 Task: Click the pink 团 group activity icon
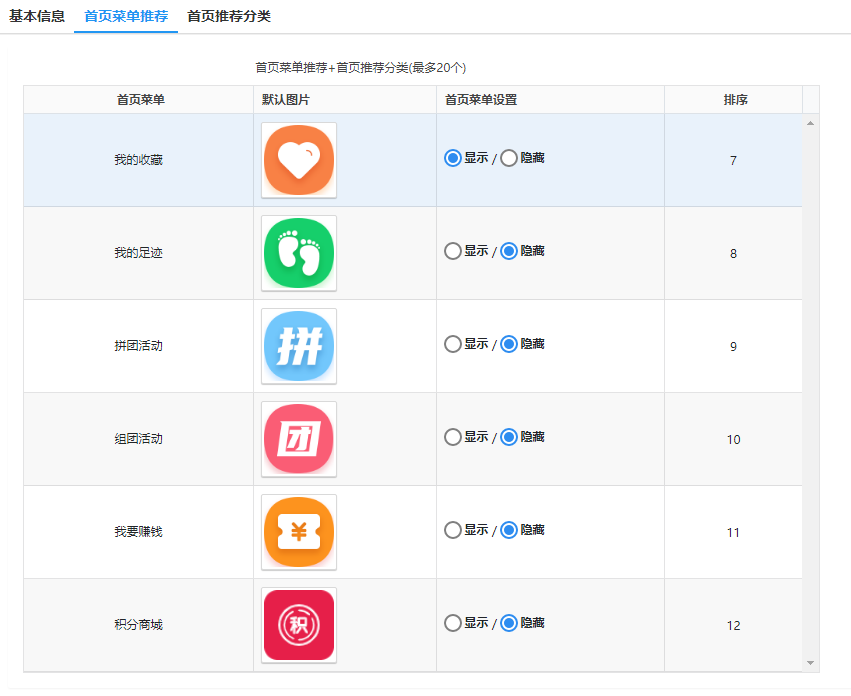(x=298, y=439)
